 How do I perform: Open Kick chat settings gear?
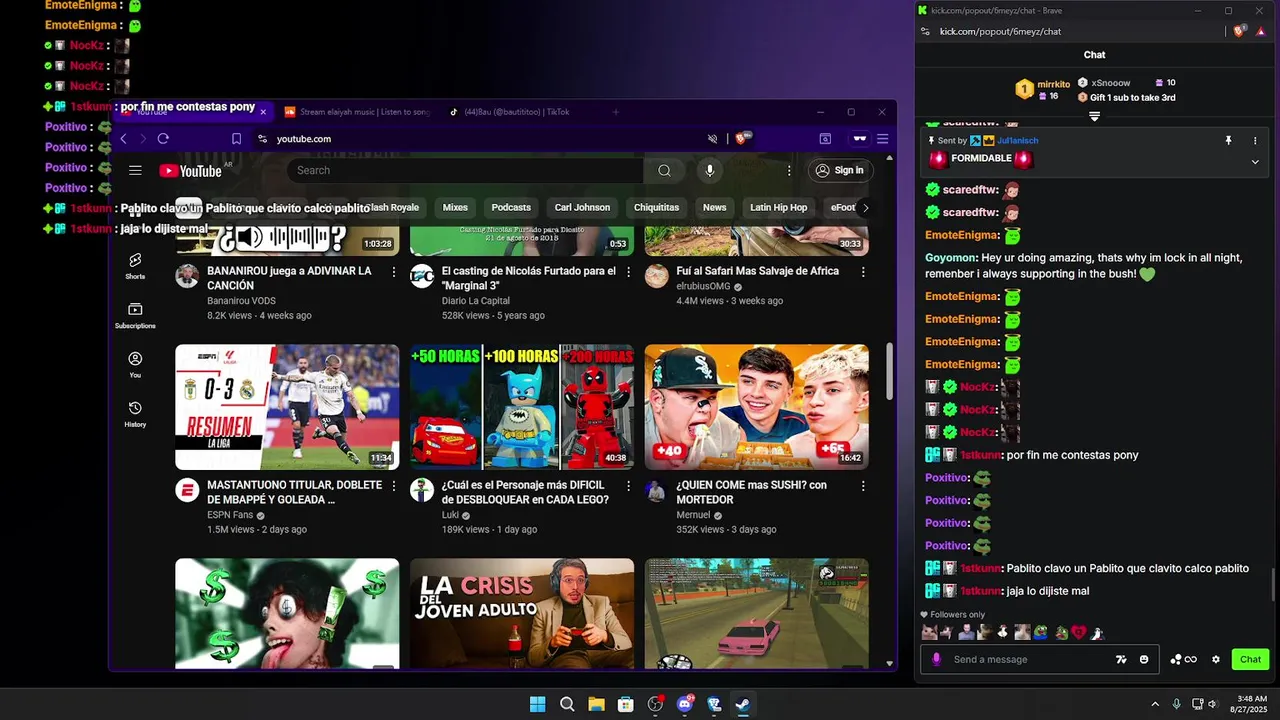pyautogui.click(x=1216, y=660)
